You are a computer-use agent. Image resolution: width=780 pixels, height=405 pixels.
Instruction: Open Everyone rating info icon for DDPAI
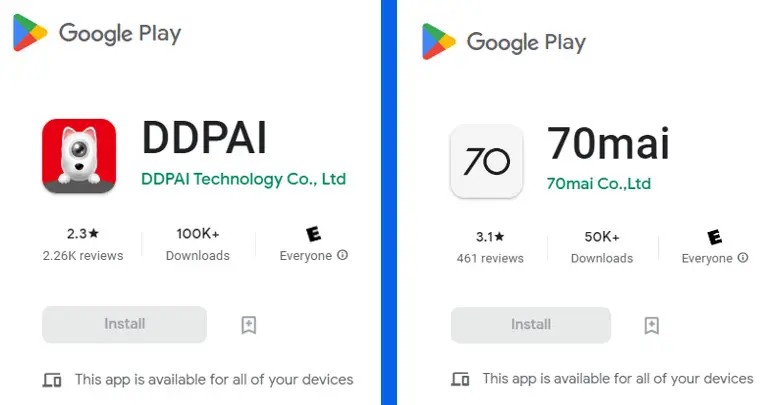tap(342, 255)
